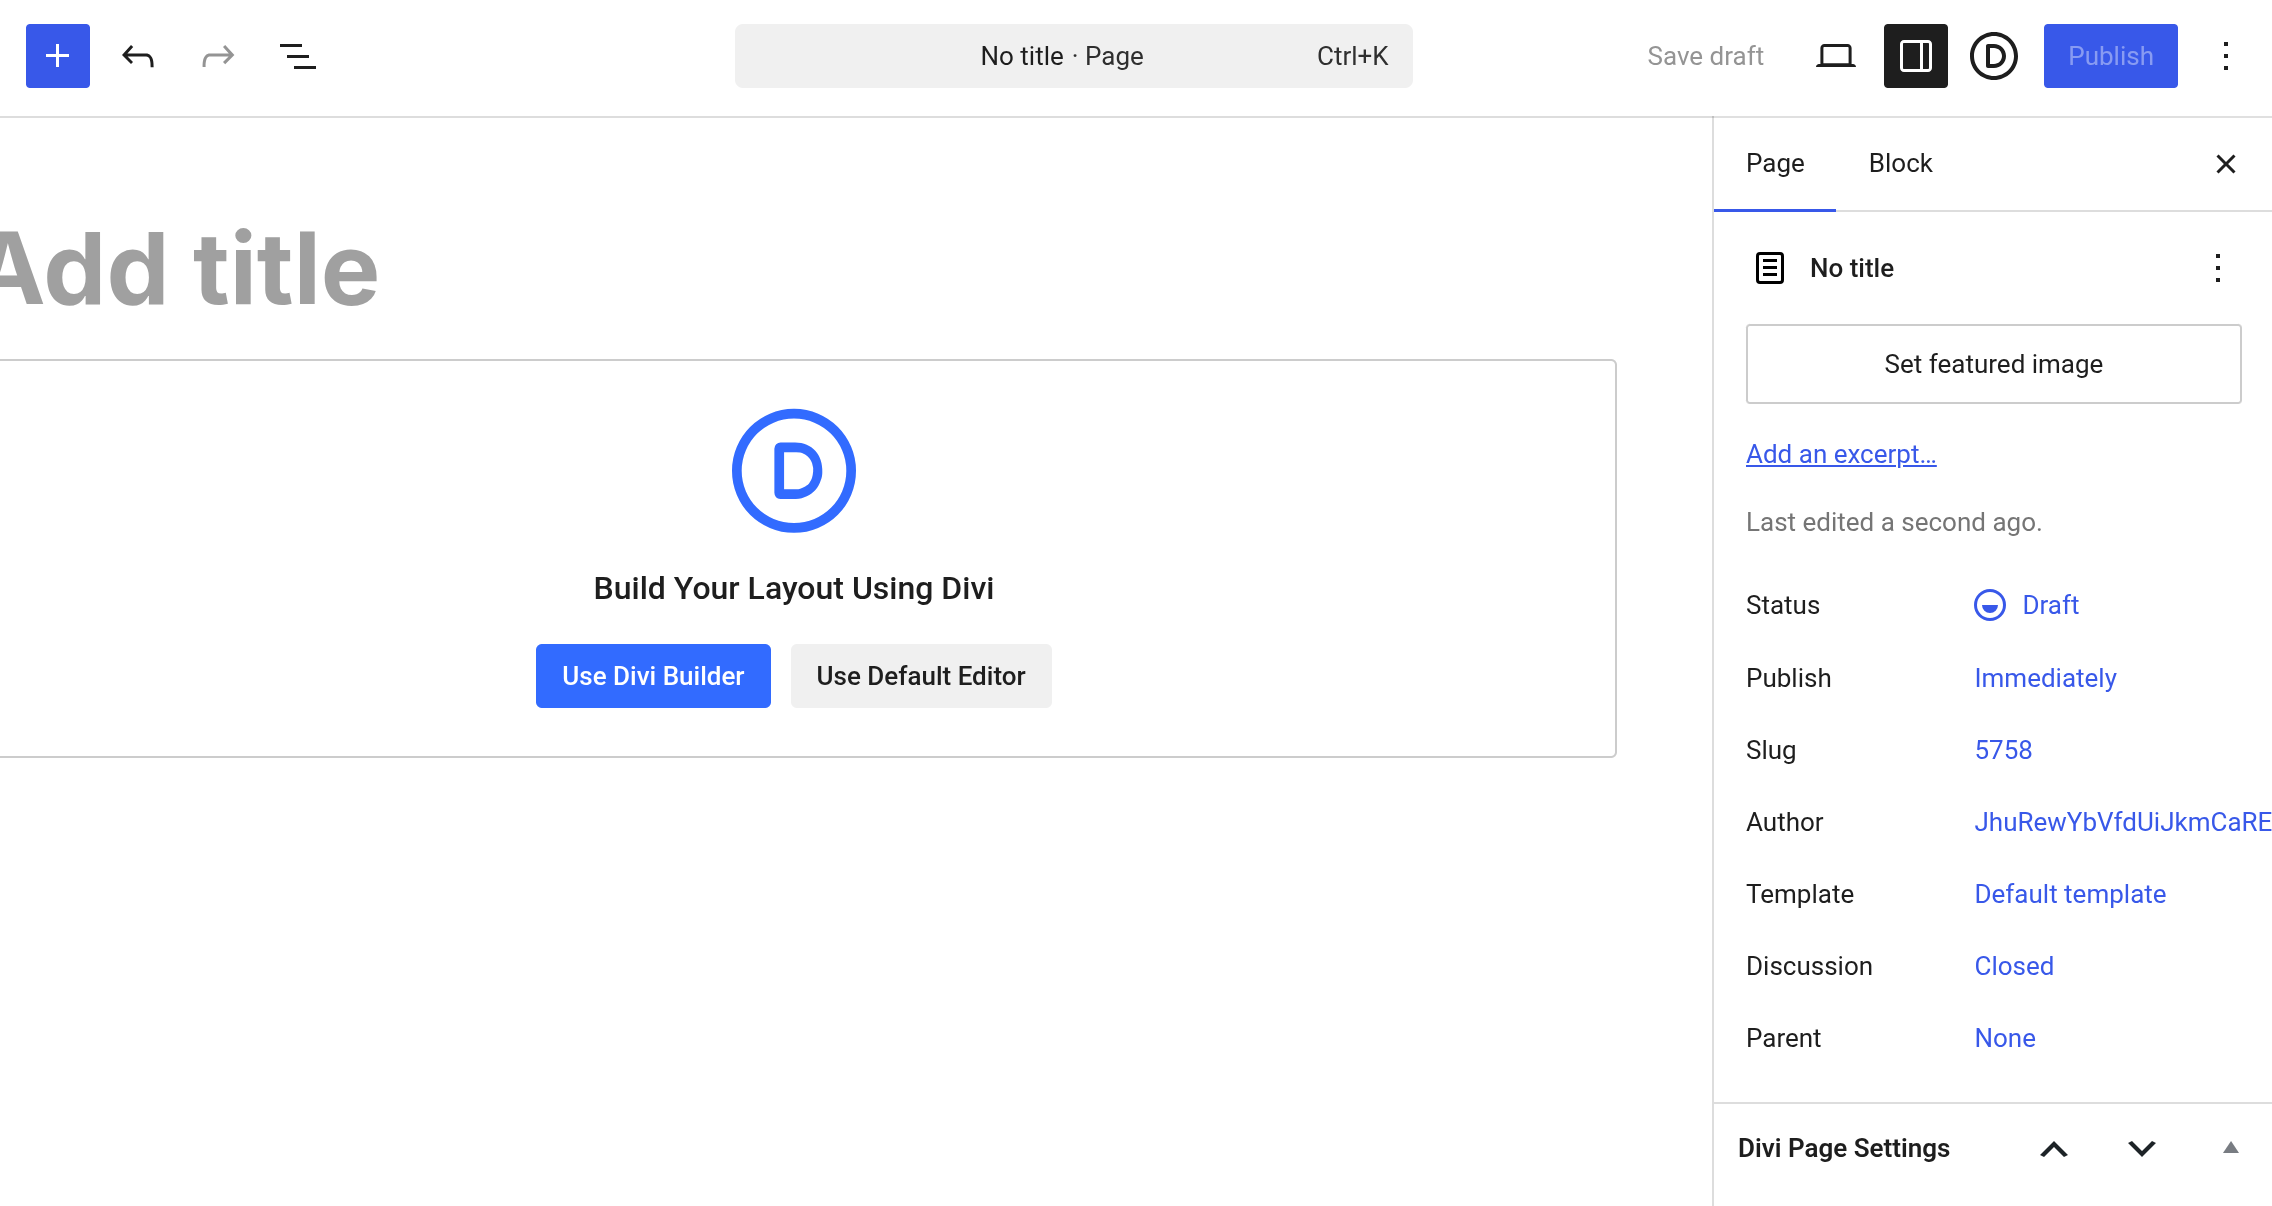Switch to the Block tab
The image size is (2272, 1206).
pyautogui.click(x=1900, y=163)
